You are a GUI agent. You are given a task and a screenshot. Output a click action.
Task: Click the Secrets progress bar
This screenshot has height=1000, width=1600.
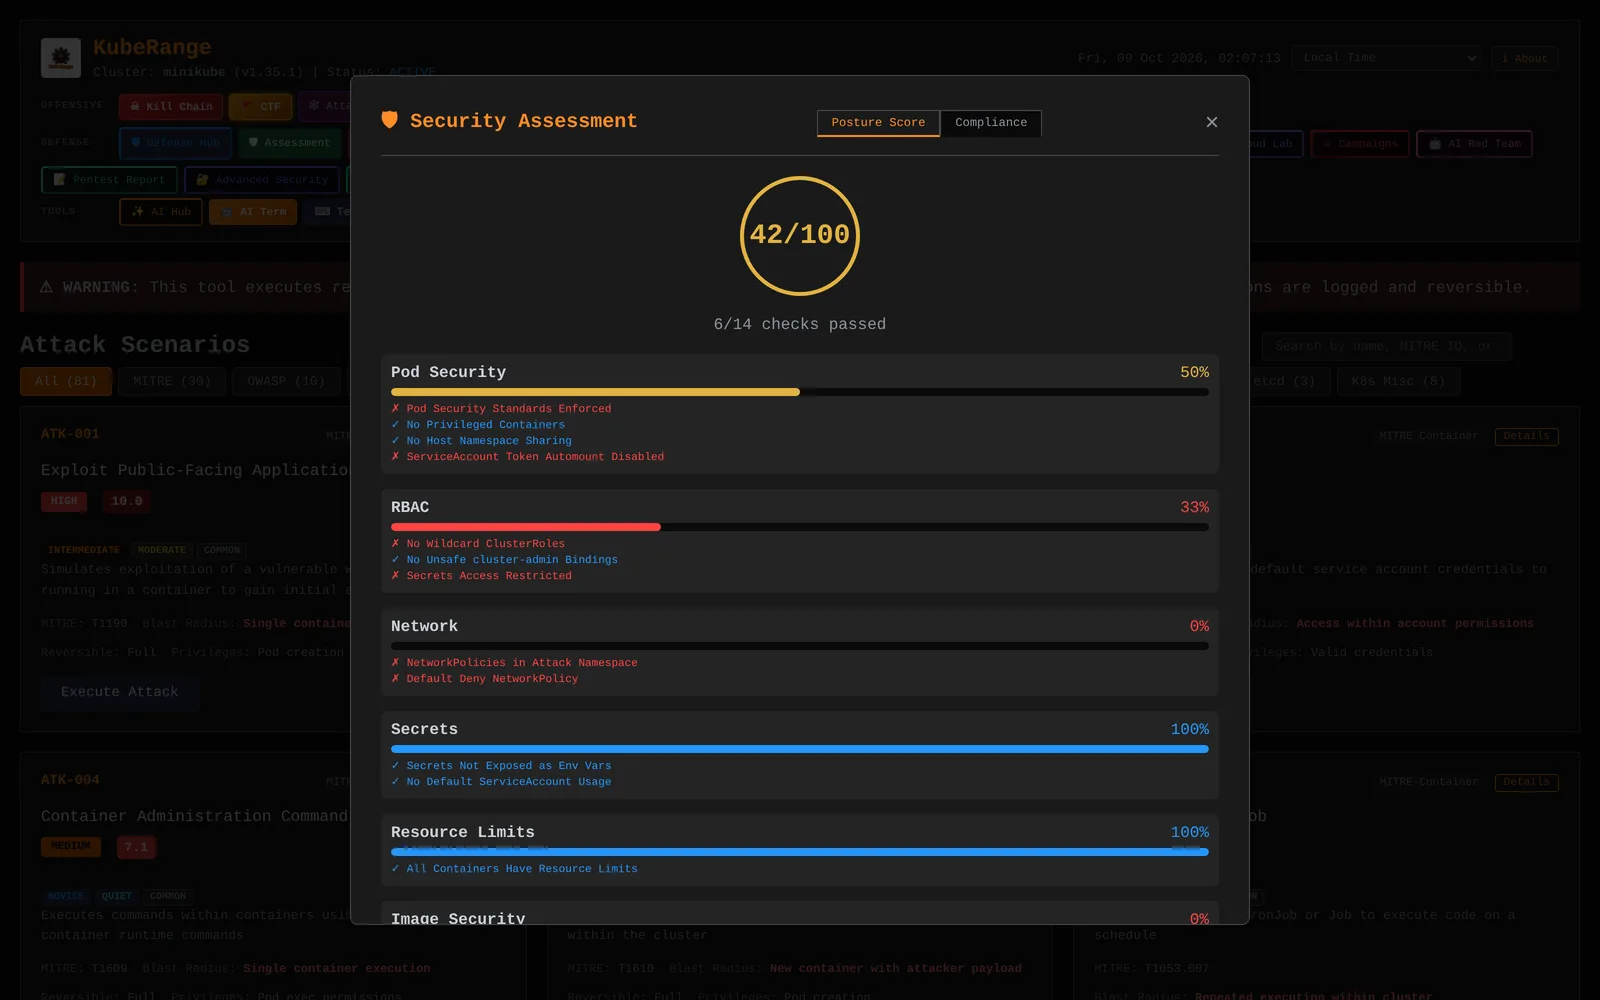pyautogui.click(x=800, y=749)
